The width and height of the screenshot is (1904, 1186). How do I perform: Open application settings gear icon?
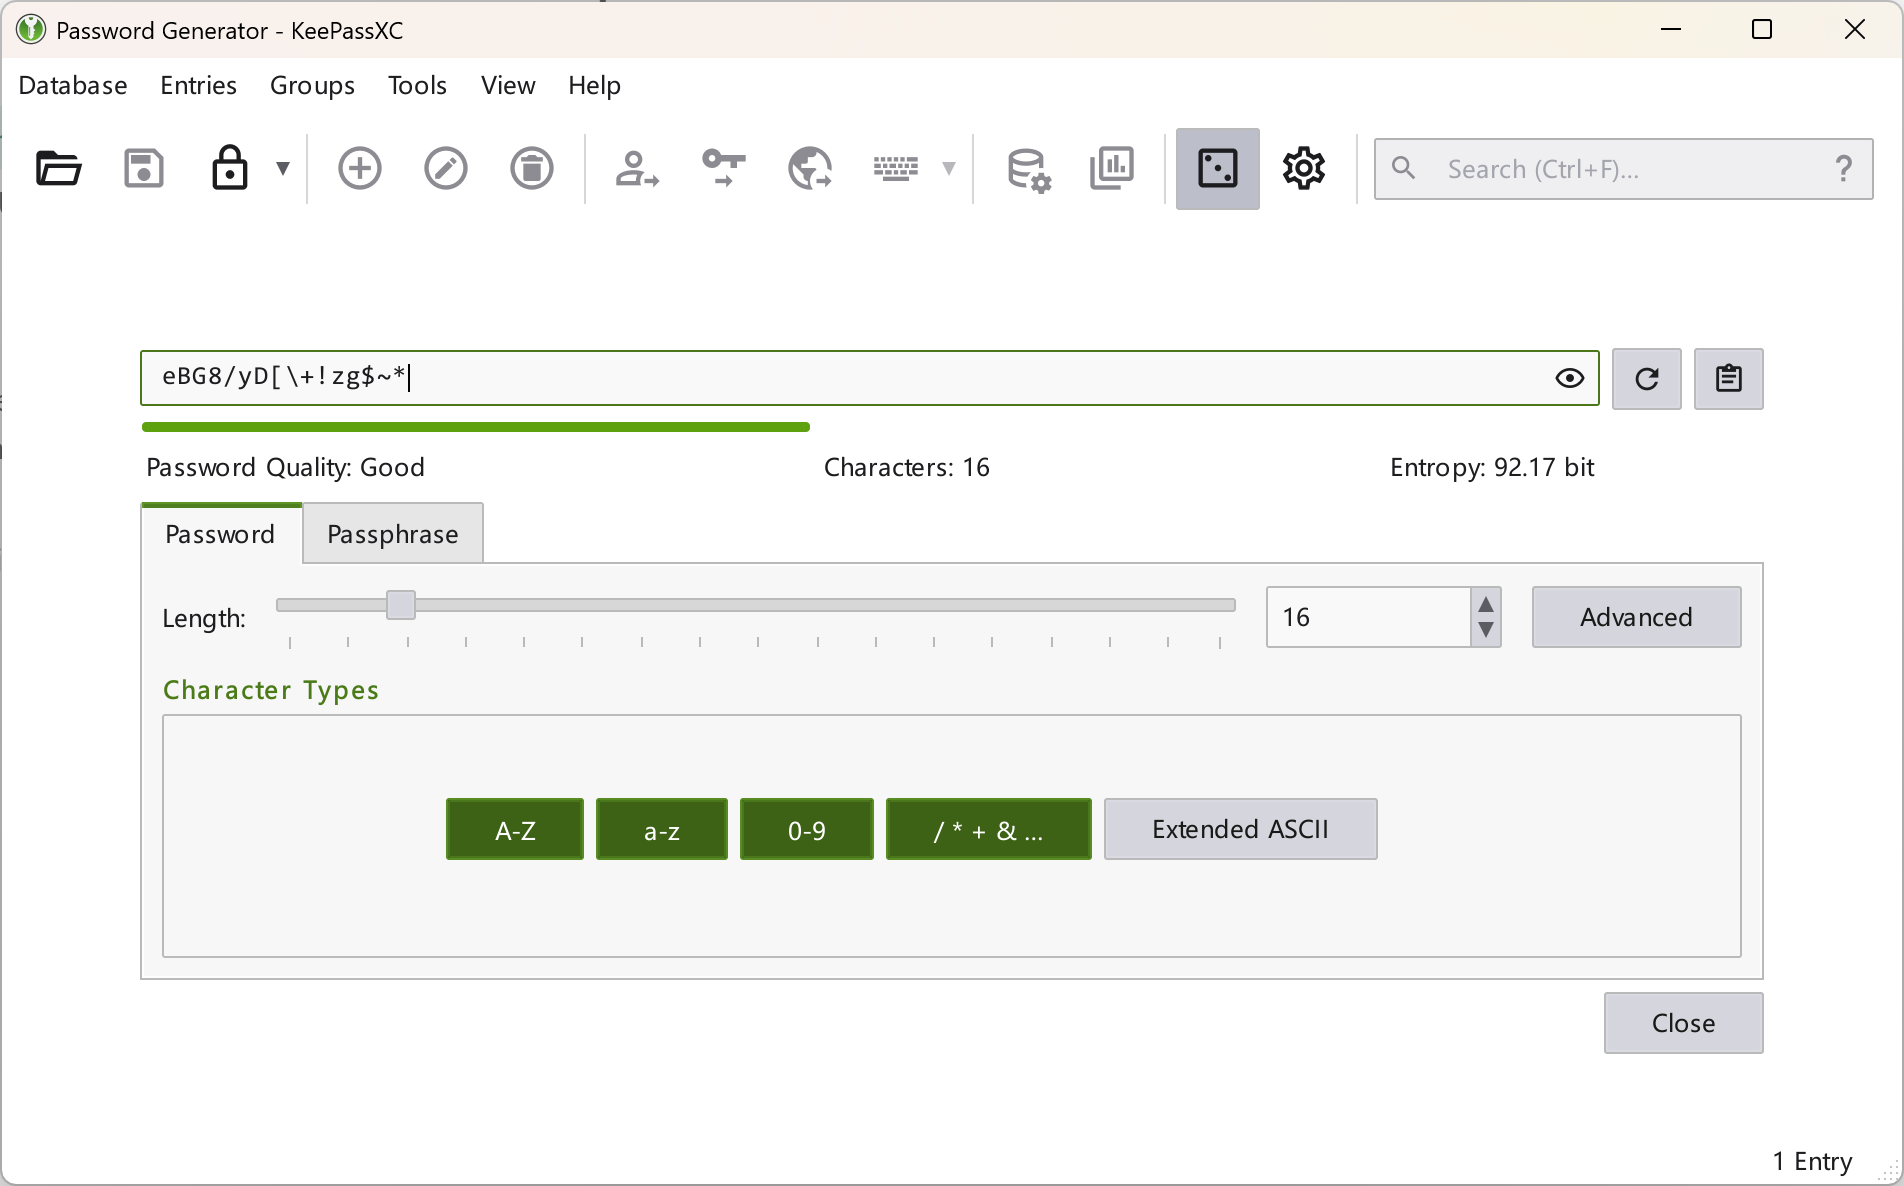pos(1304,168)
